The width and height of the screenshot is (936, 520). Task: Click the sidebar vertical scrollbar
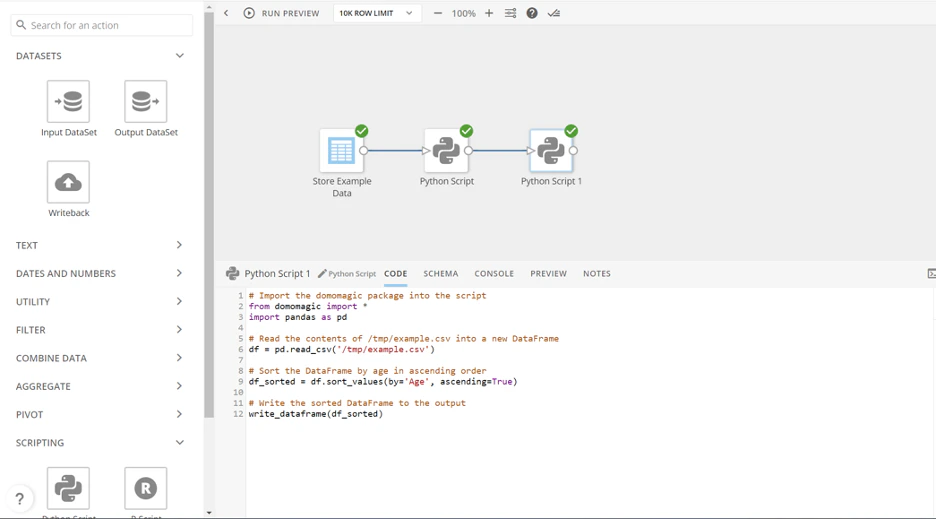(x=208, y=215)
